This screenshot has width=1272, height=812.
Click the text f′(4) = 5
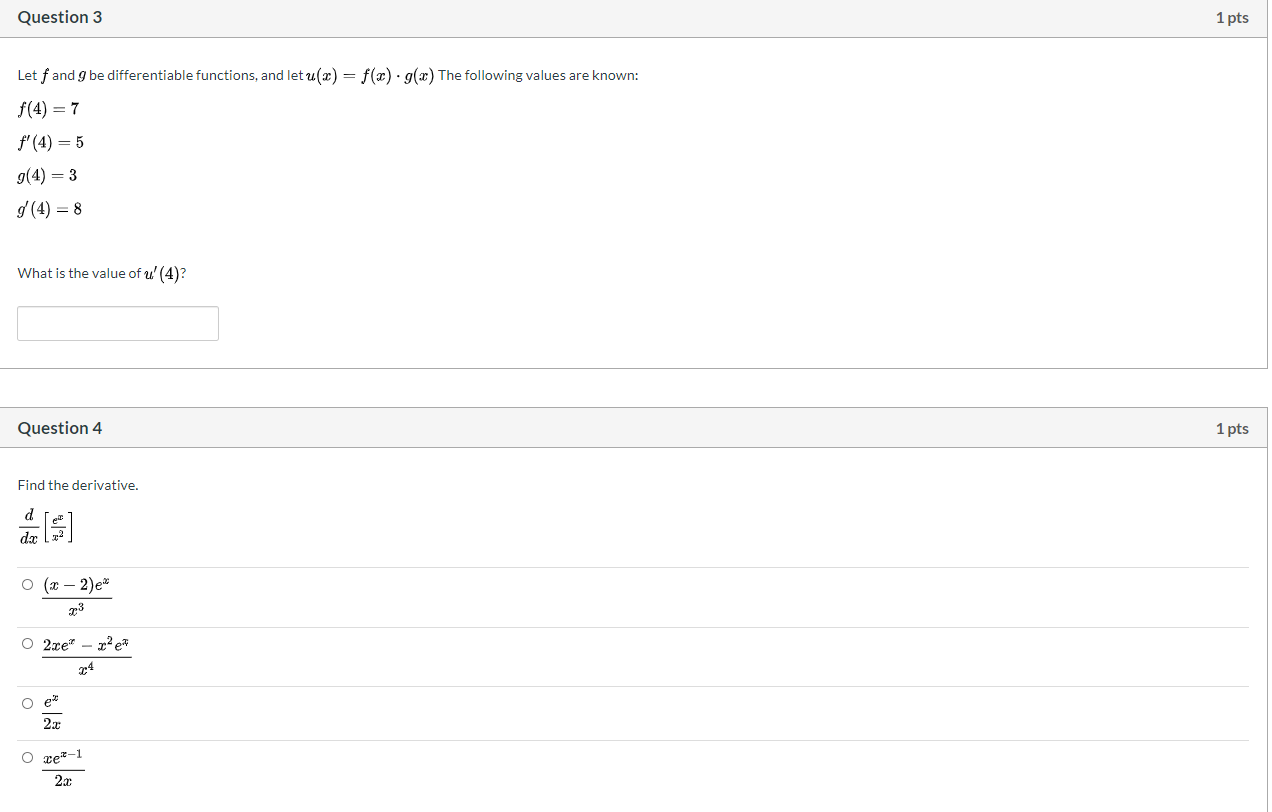click(x=50, y=142)
